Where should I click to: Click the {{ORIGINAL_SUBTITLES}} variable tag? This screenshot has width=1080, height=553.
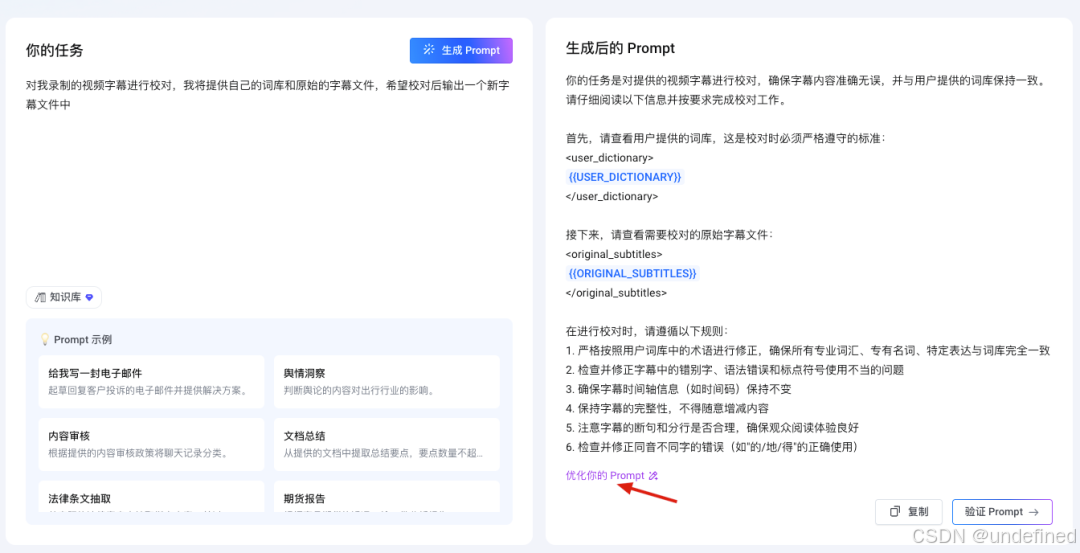point(633,273)
